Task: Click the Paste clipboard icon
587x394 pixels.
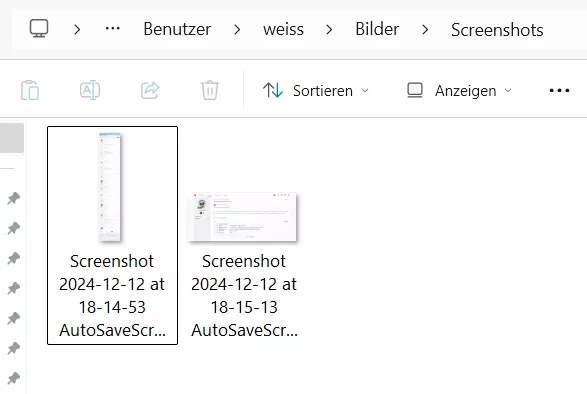Action: [30, 90]
